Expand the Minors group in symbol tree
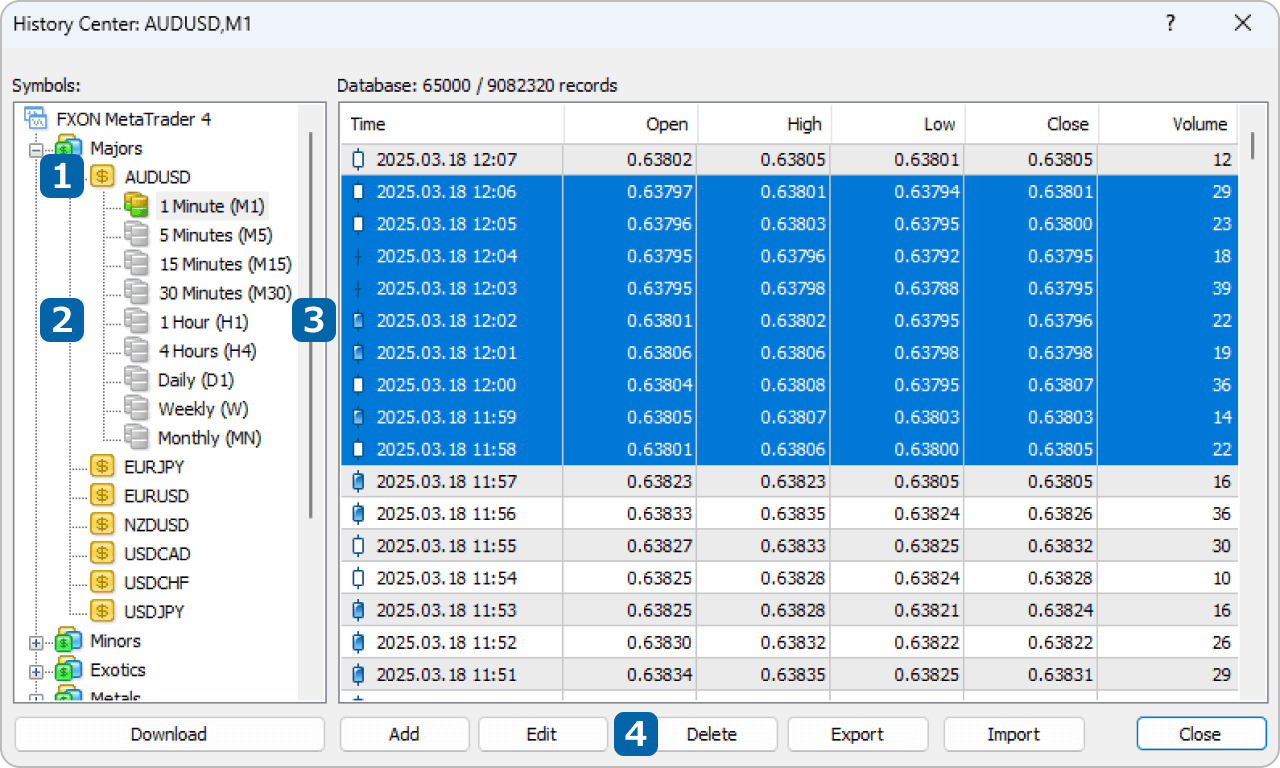Viewport: 1280px width, 768px height. pyautogui.click(x=37, y=643)
